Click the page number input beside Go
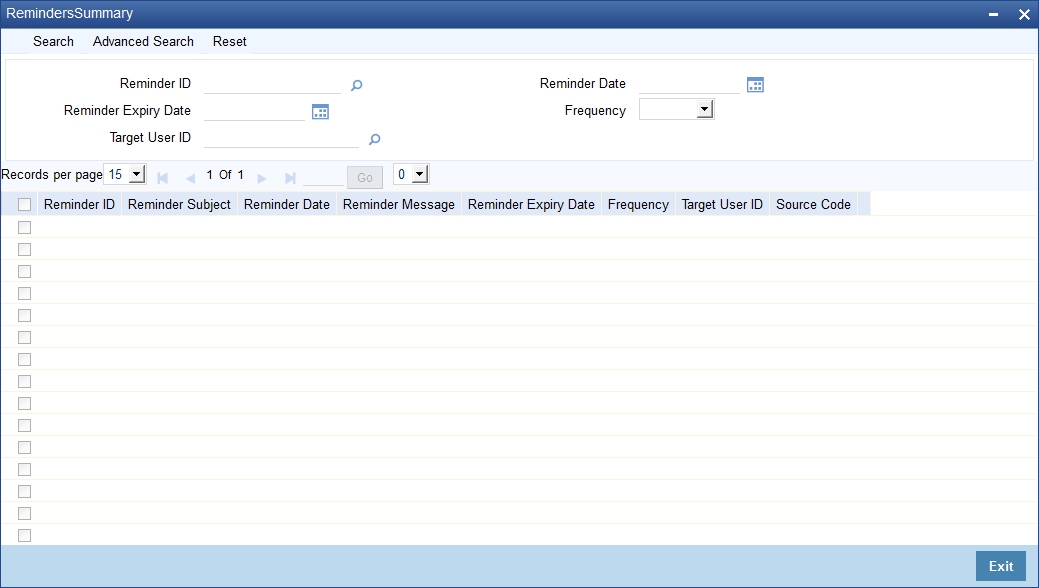Viewport: 1039px width, 588px height. pyautogui.click(x=323, y=177)
